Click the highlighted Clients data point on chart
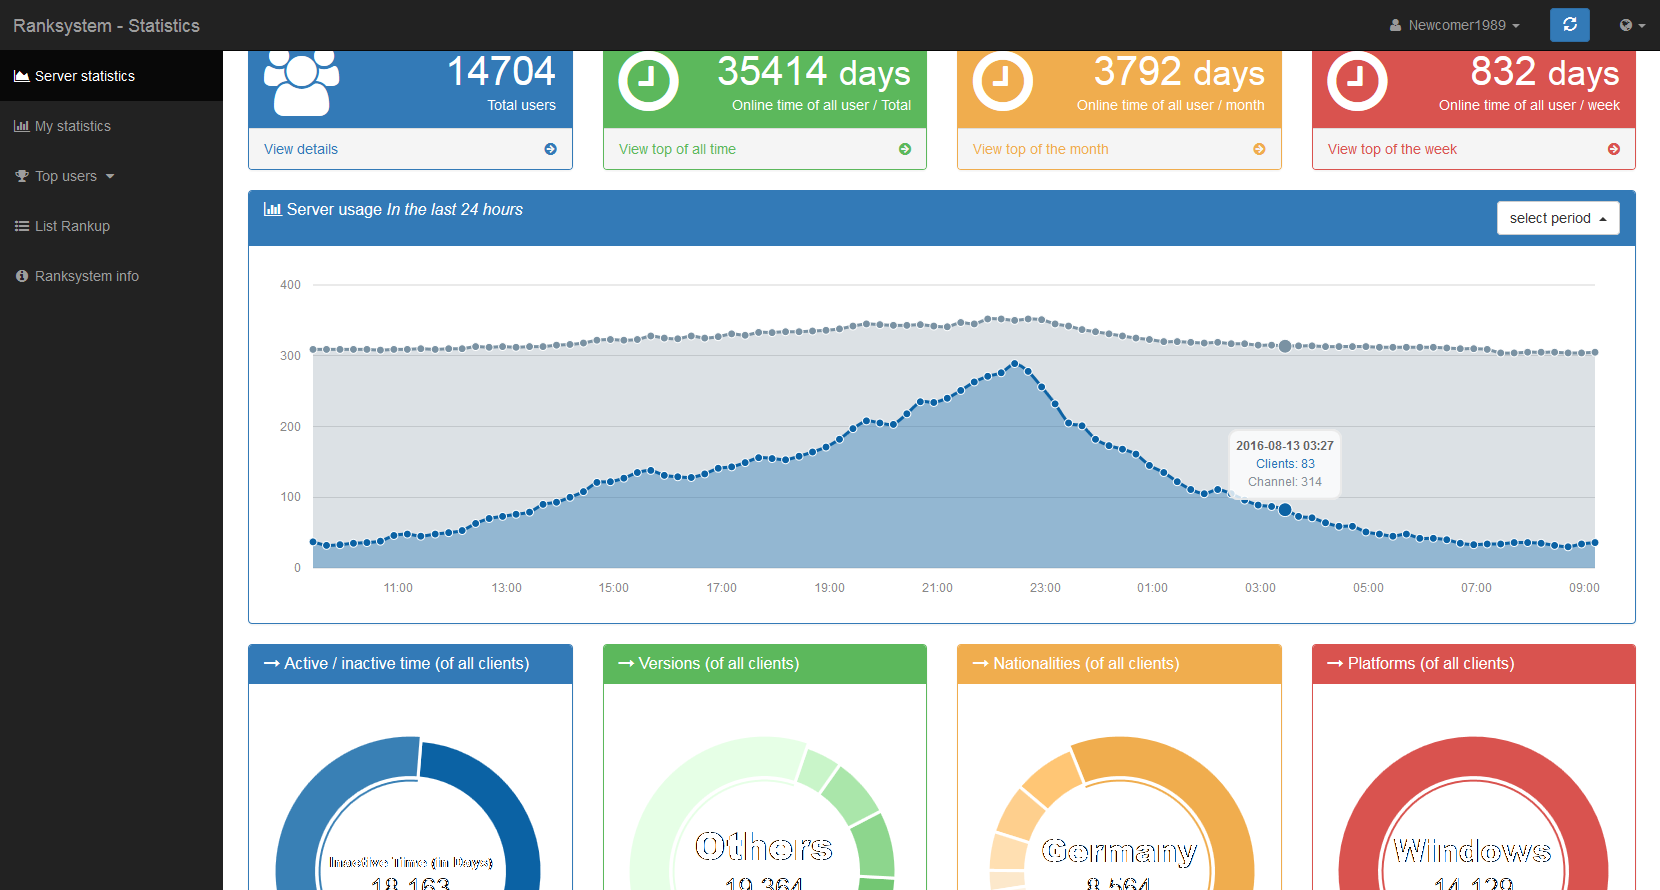This screenshot has width=1660, height=890. pyautogui.click(x=1285, y=510)
